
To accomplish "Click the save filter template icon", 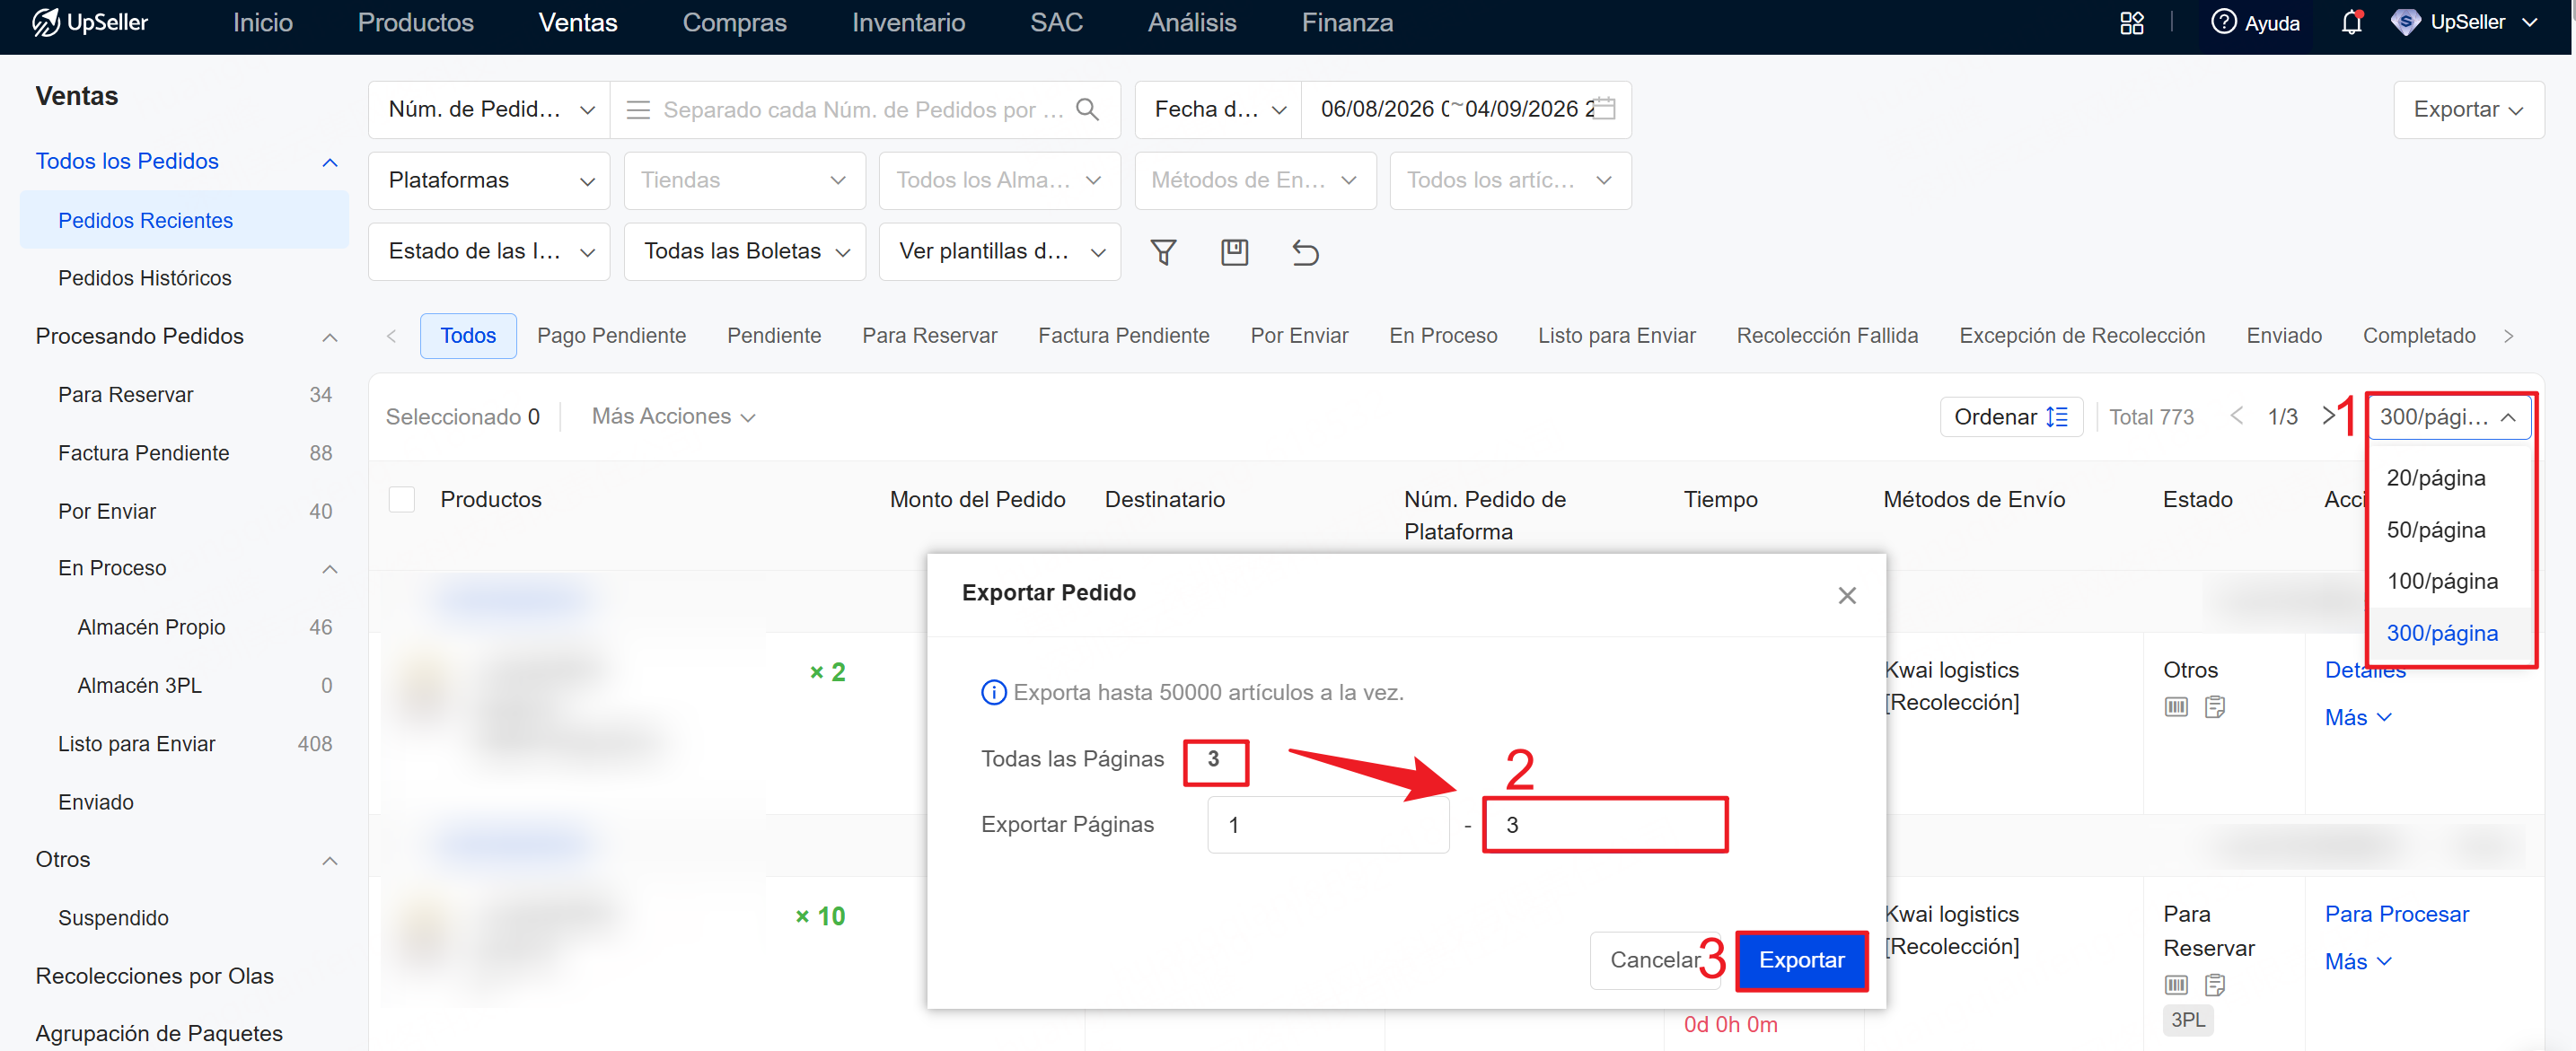I will [1234, 252].
